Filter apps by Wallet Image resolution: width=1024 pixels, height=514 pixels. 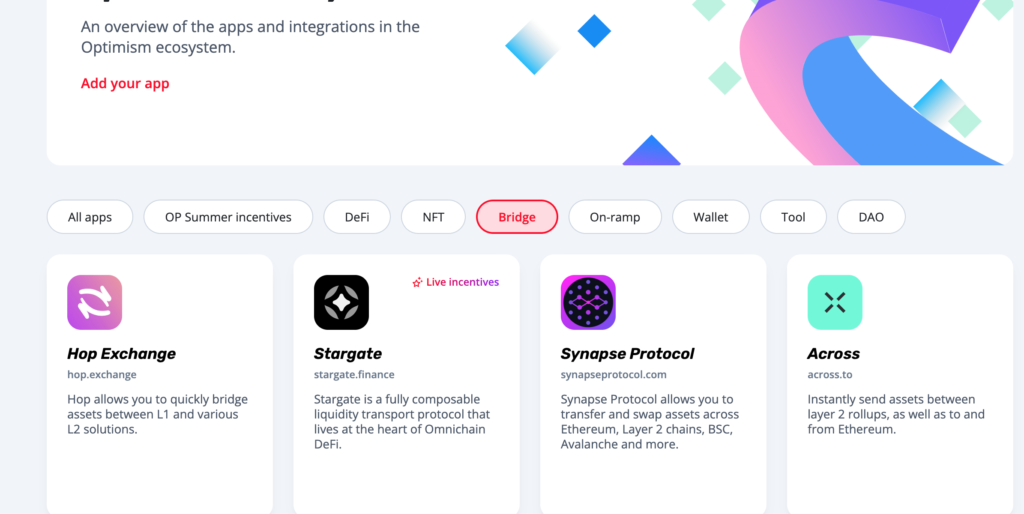[711, 217]
